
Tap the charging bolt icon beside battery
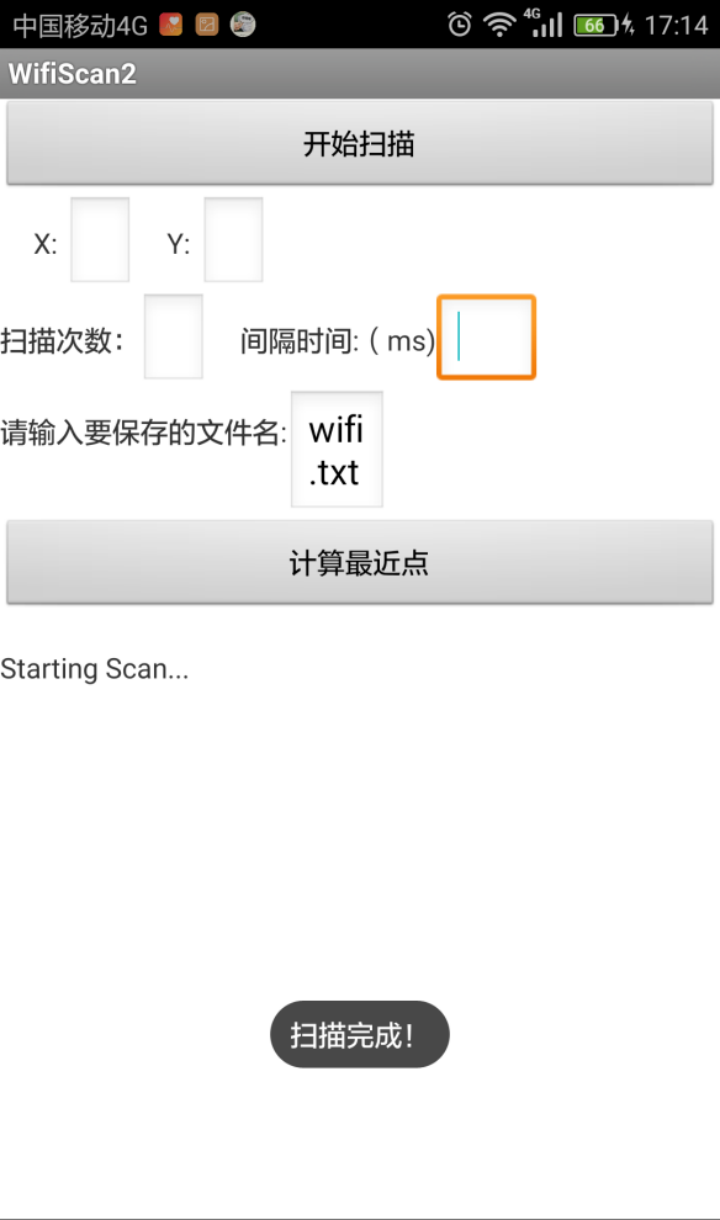point(628,25)
